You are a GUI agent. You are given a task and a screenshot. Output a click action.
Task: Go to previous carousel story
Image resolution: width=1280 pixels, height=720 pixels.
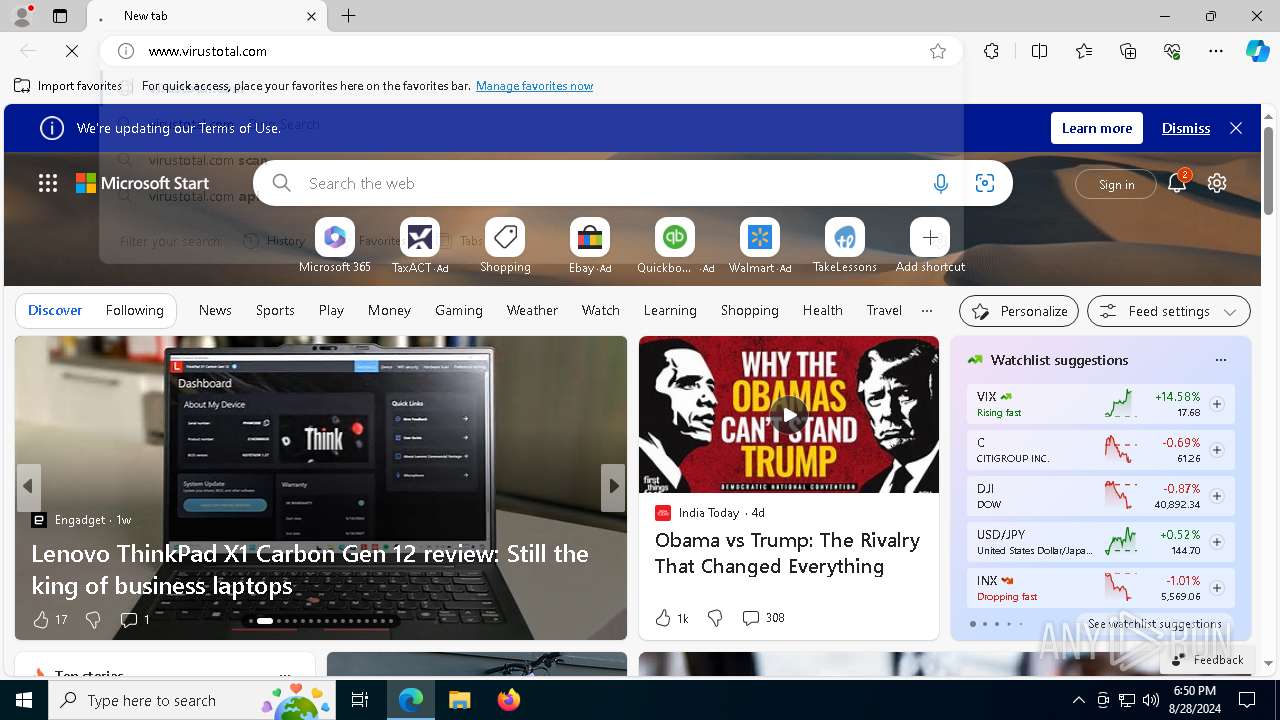click(28, 486)
